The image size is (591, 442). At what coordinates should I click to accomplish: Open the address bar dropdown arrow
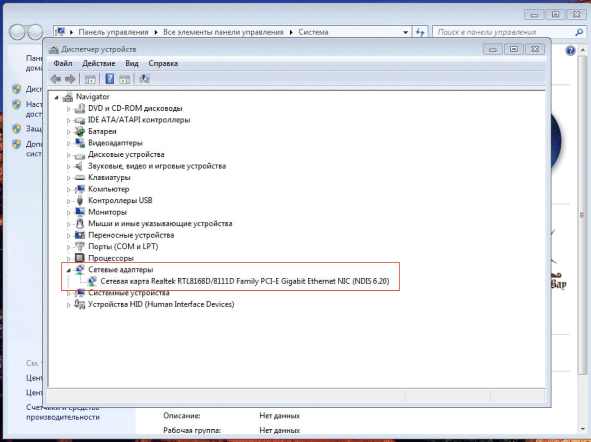click(405, 32)
